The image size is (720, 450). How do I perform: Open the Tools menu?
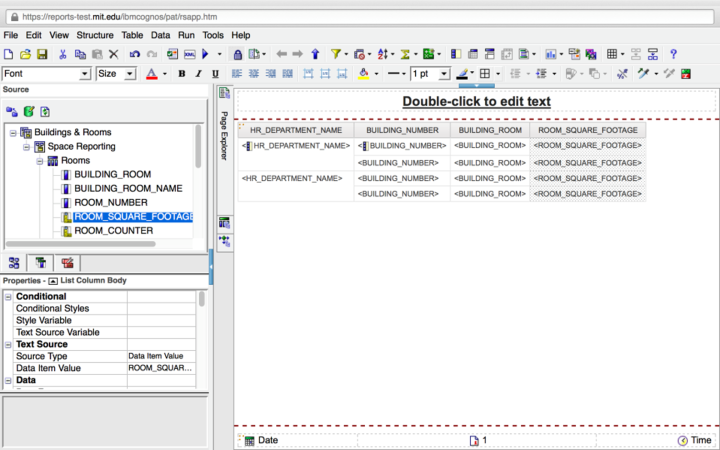coord(213,35)
